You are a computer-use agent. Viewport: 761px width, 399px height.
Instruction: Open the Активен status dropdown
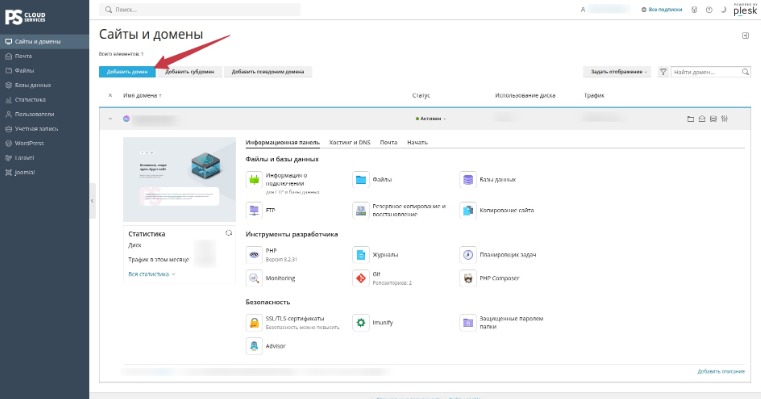tap(430, 119)
